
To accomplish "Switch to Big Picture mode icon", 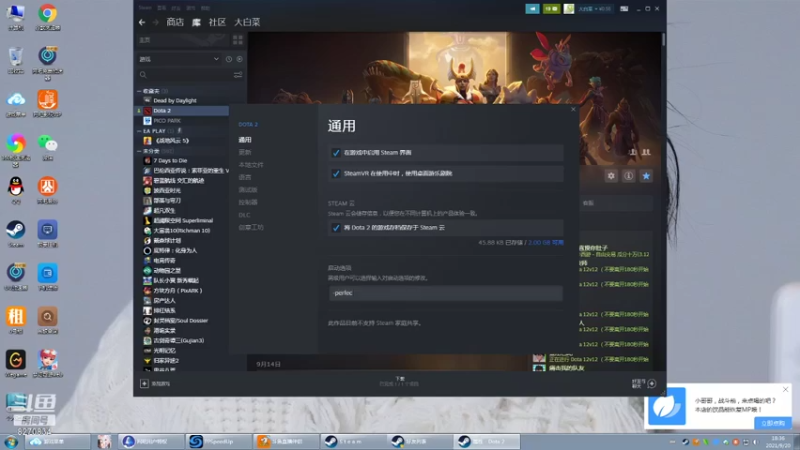I will (x=624, y=9).
